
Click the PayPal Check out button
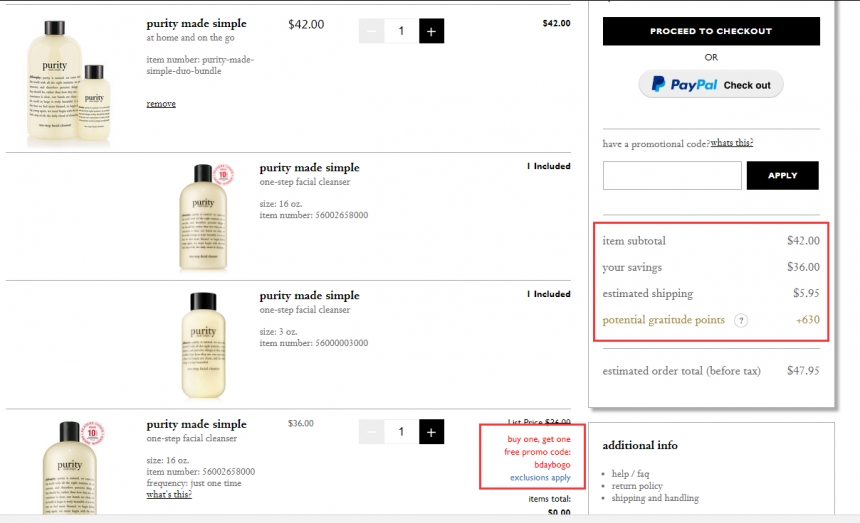[x=711, y=85]
